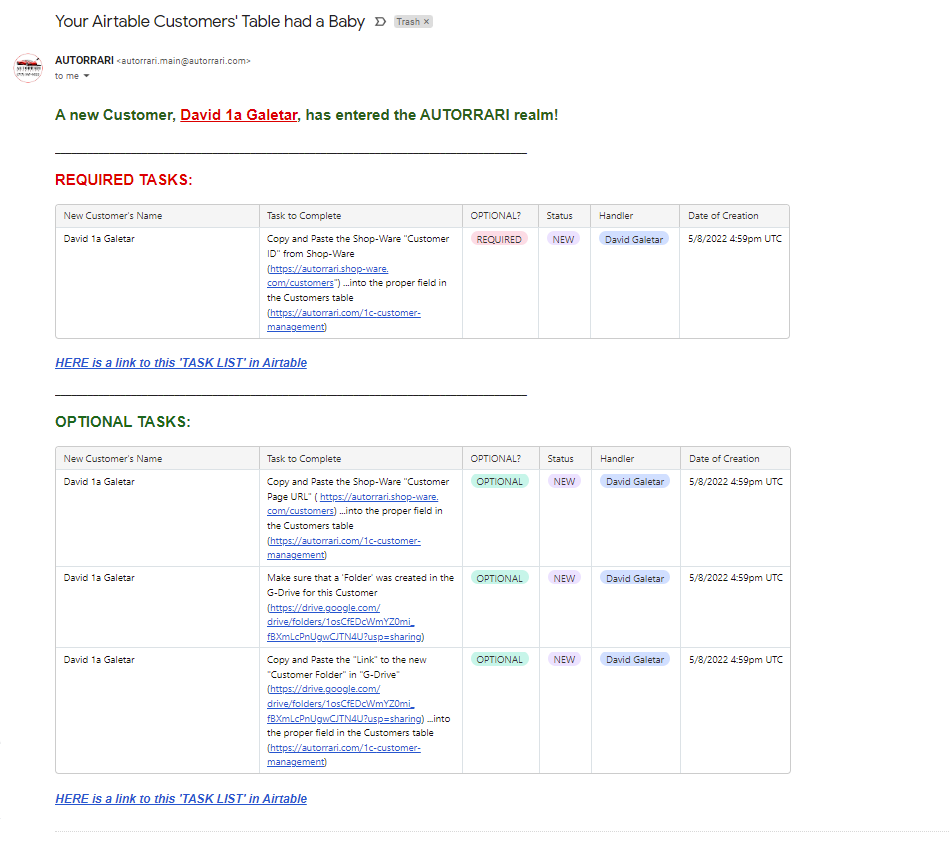949x844 pixels.
Task: Click the OPTIONAL TASKS: heading
Action: pyautogui.click(x=123, y=422)
